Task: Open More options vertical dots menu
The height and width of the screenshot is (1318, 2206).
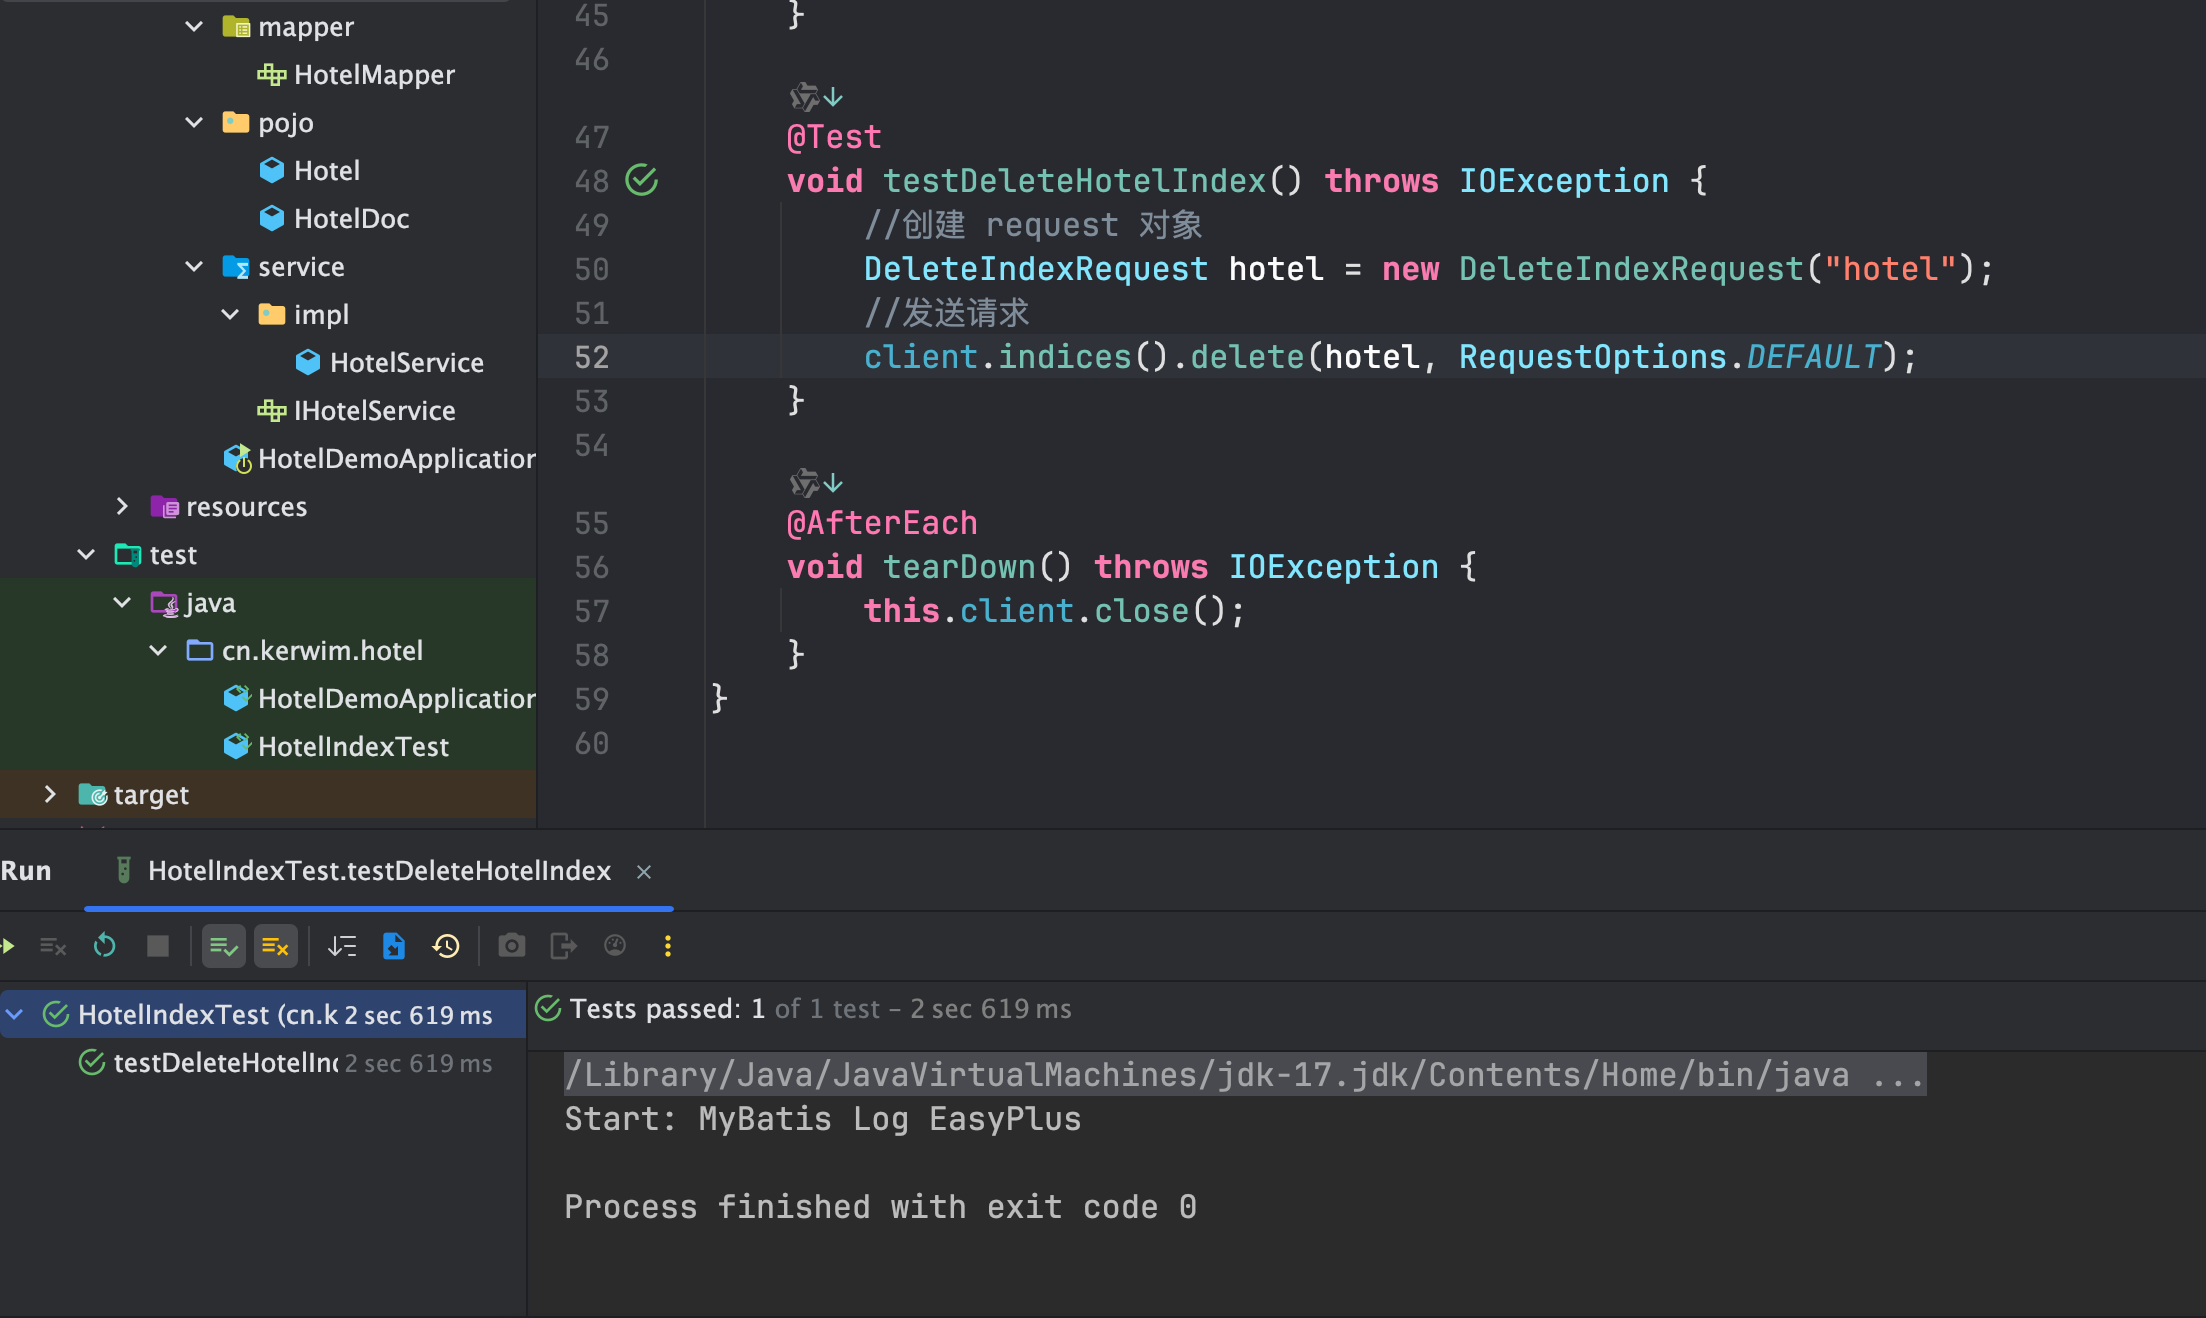Action: pos(668,946)
